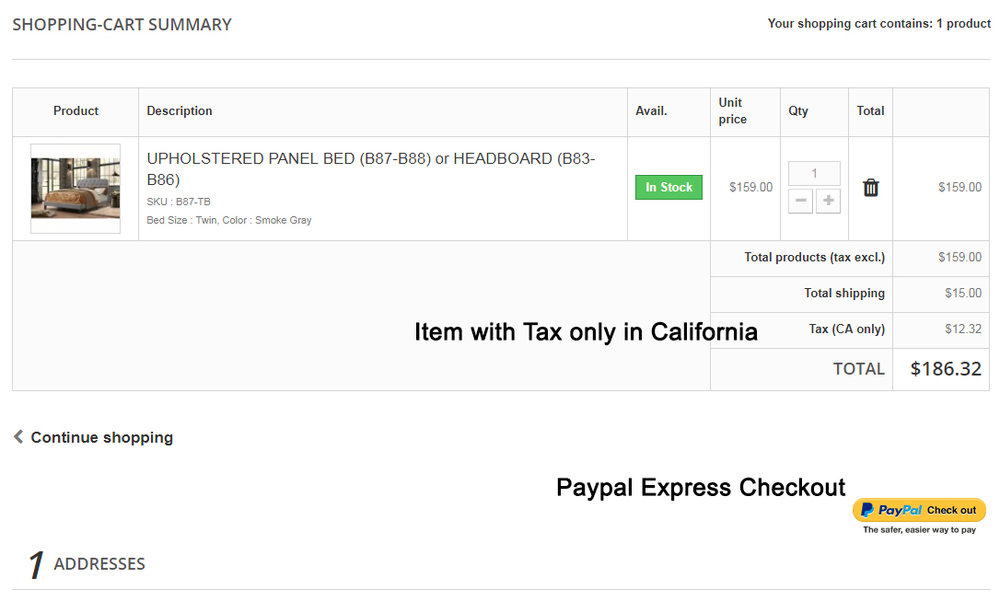Select Continue shopping
This screenshot has width=1000, height=601.
tap(100, 437)
